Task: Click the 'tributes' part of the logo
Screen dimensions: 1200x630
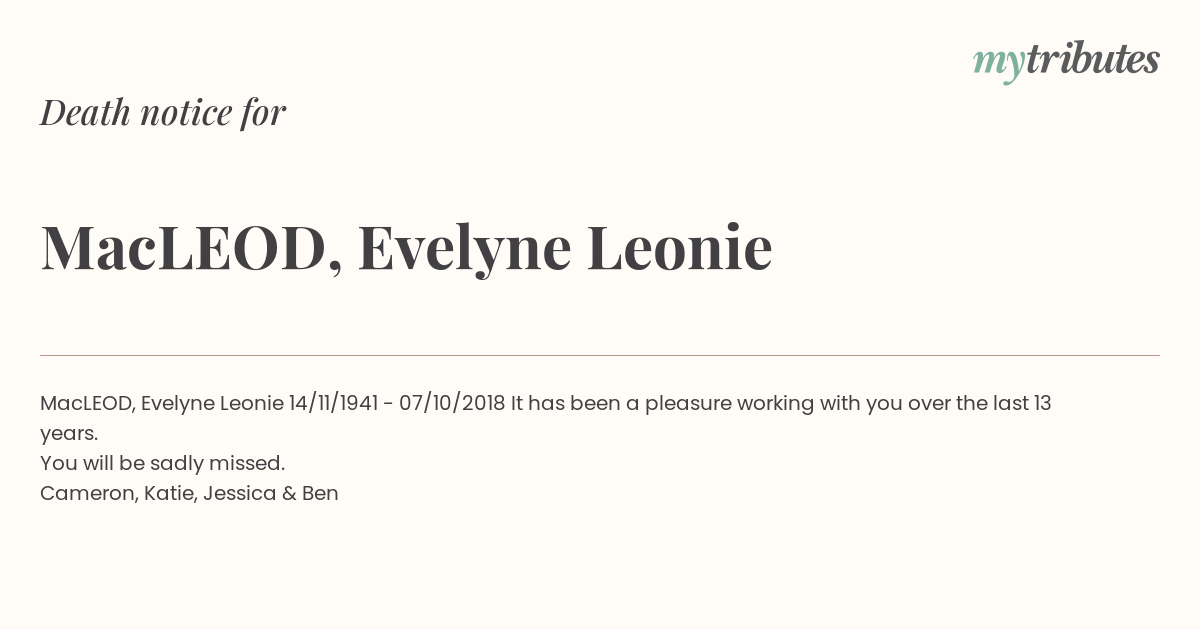Action: click(1093, 59)
